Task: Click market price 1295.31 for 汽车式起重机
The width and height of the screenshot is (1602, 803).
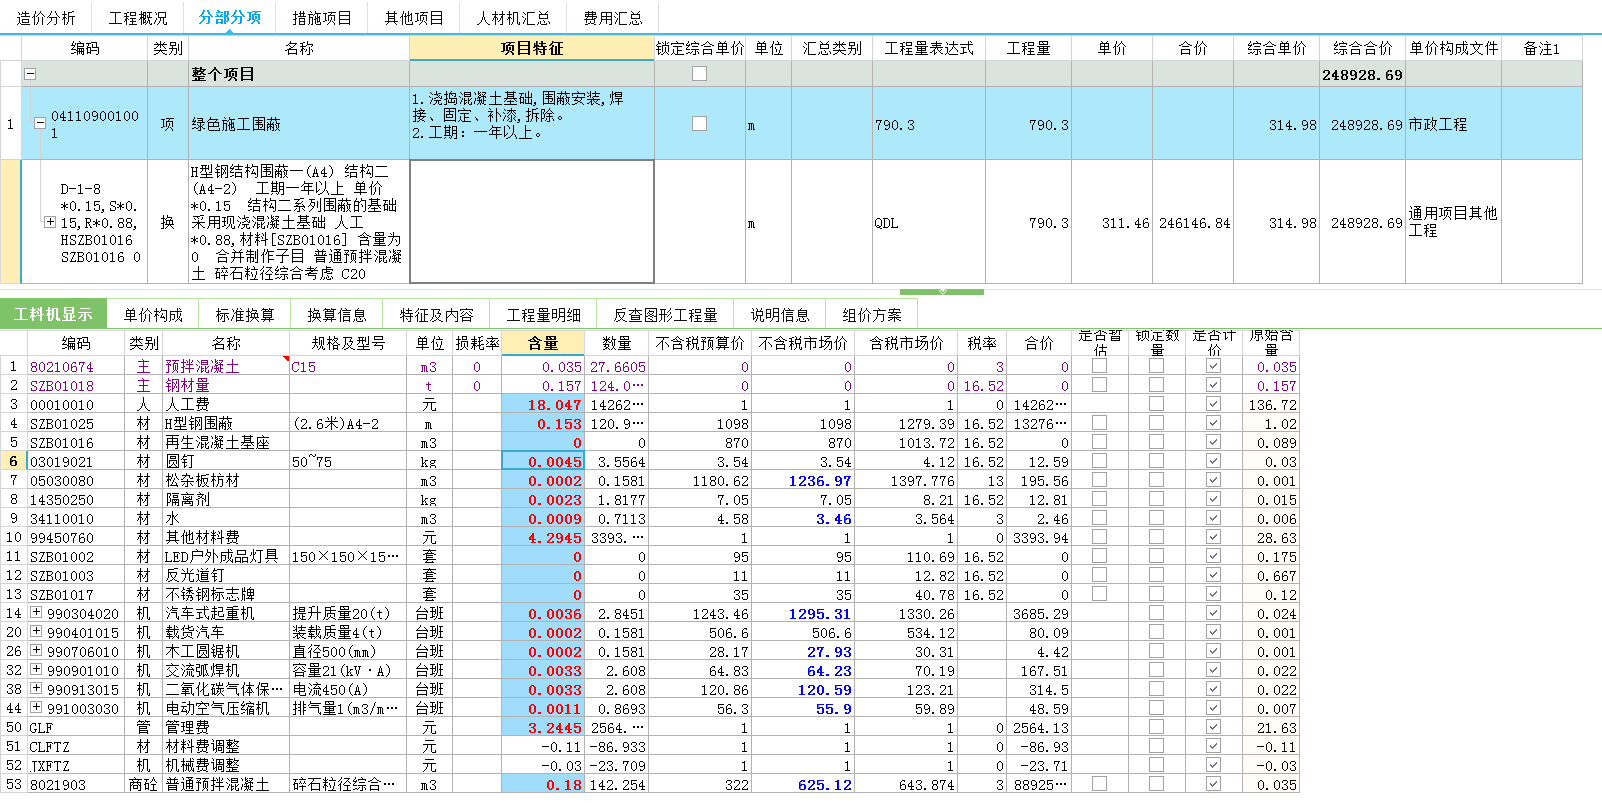Action: (x=803, y=614)
